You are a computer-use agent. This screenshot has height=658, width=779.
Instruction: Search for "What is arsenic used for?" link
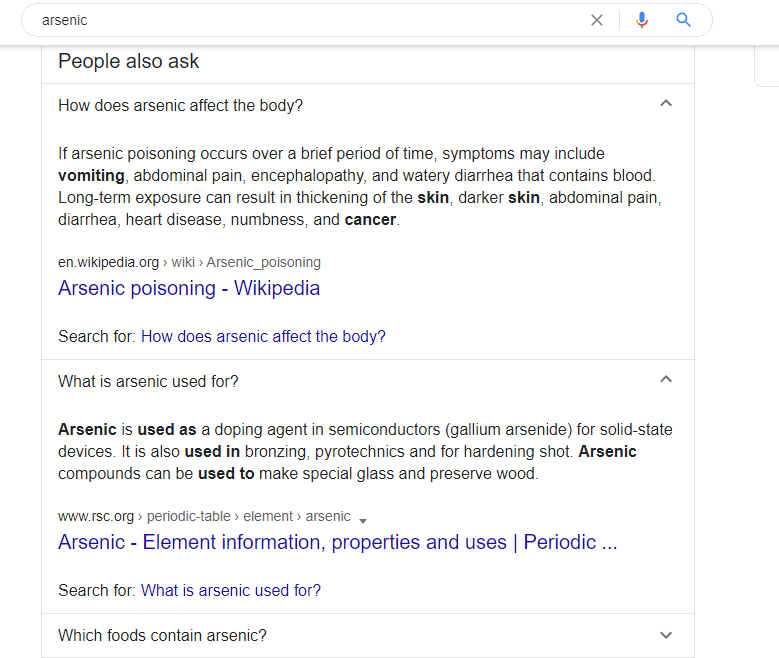pos(231,590)
